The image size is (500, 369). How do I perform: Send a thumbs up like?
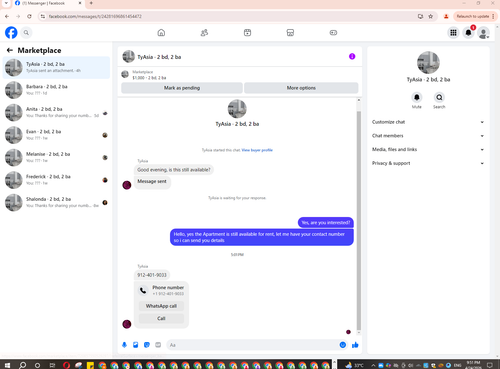tap(355, 345)
